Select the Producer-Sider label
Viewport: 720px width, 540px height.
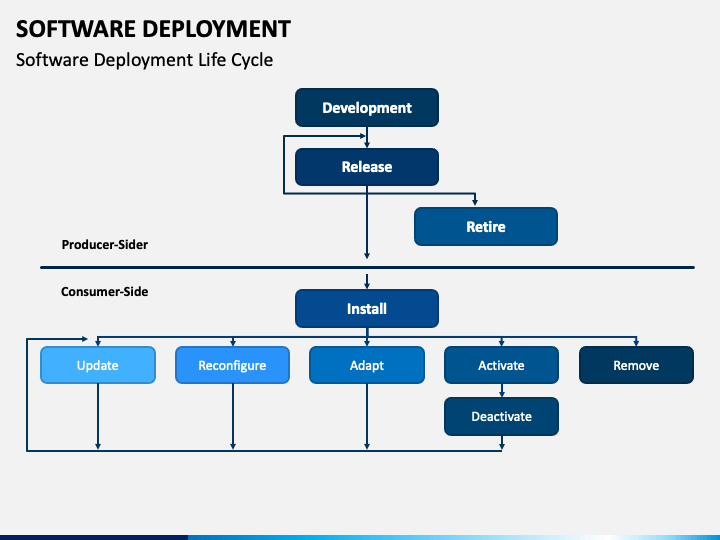(x=105, y=244)
